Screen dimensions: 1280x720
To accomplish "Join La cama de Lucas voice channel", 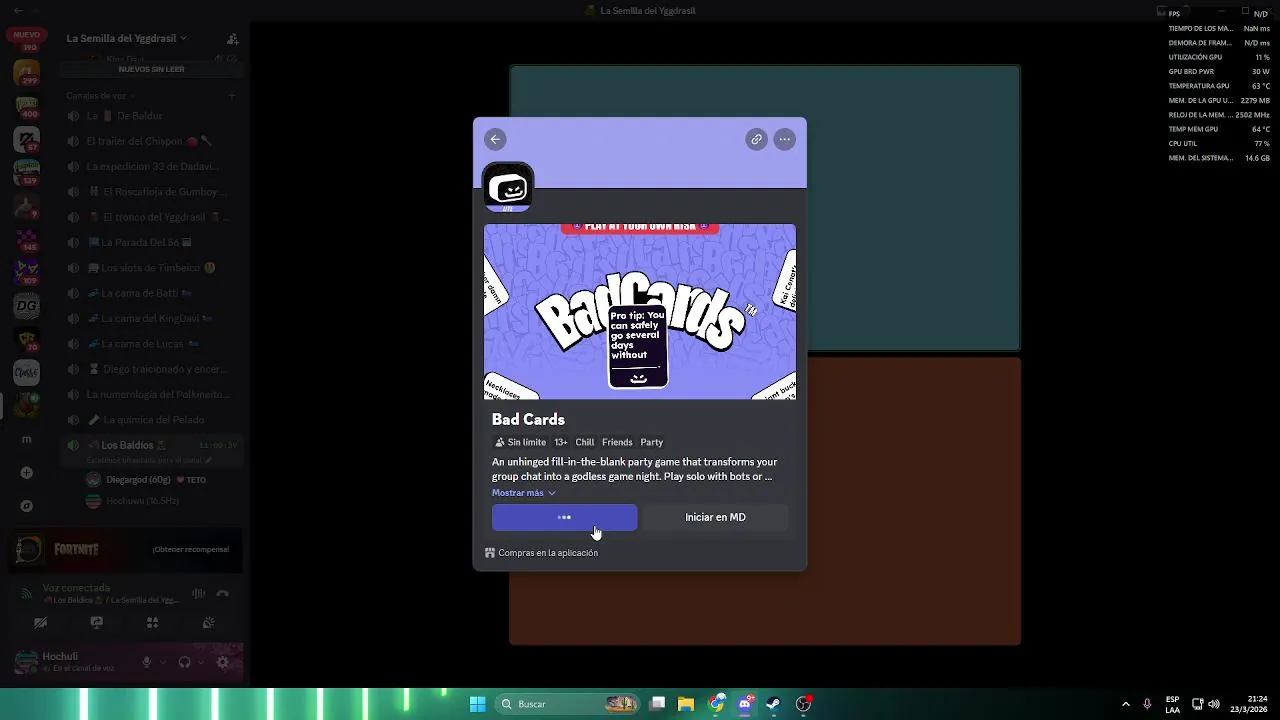I will point(150,344).
